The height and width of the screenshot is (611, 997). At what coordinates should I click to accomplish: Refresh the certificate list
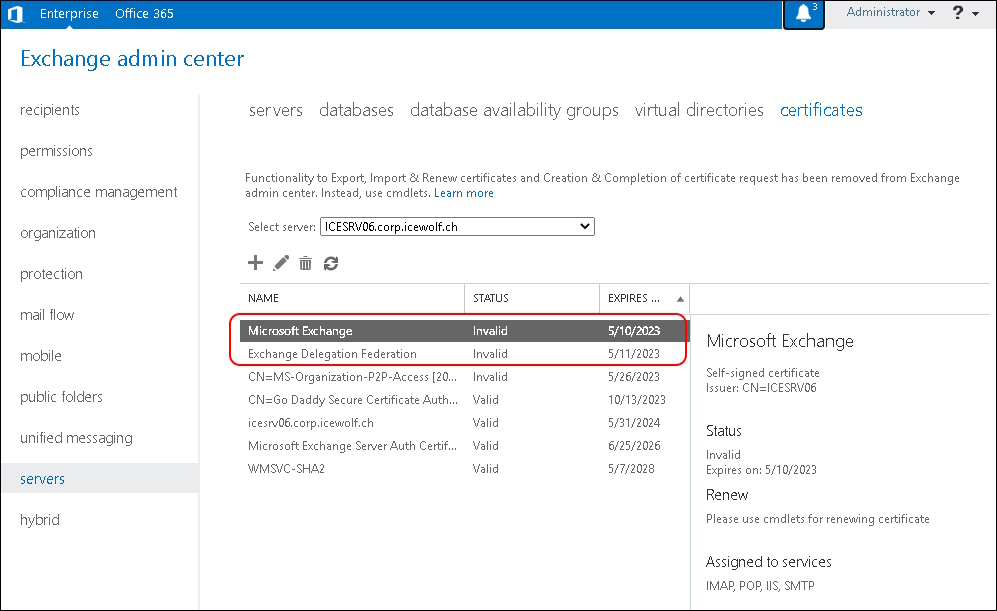tap(331, 263)
